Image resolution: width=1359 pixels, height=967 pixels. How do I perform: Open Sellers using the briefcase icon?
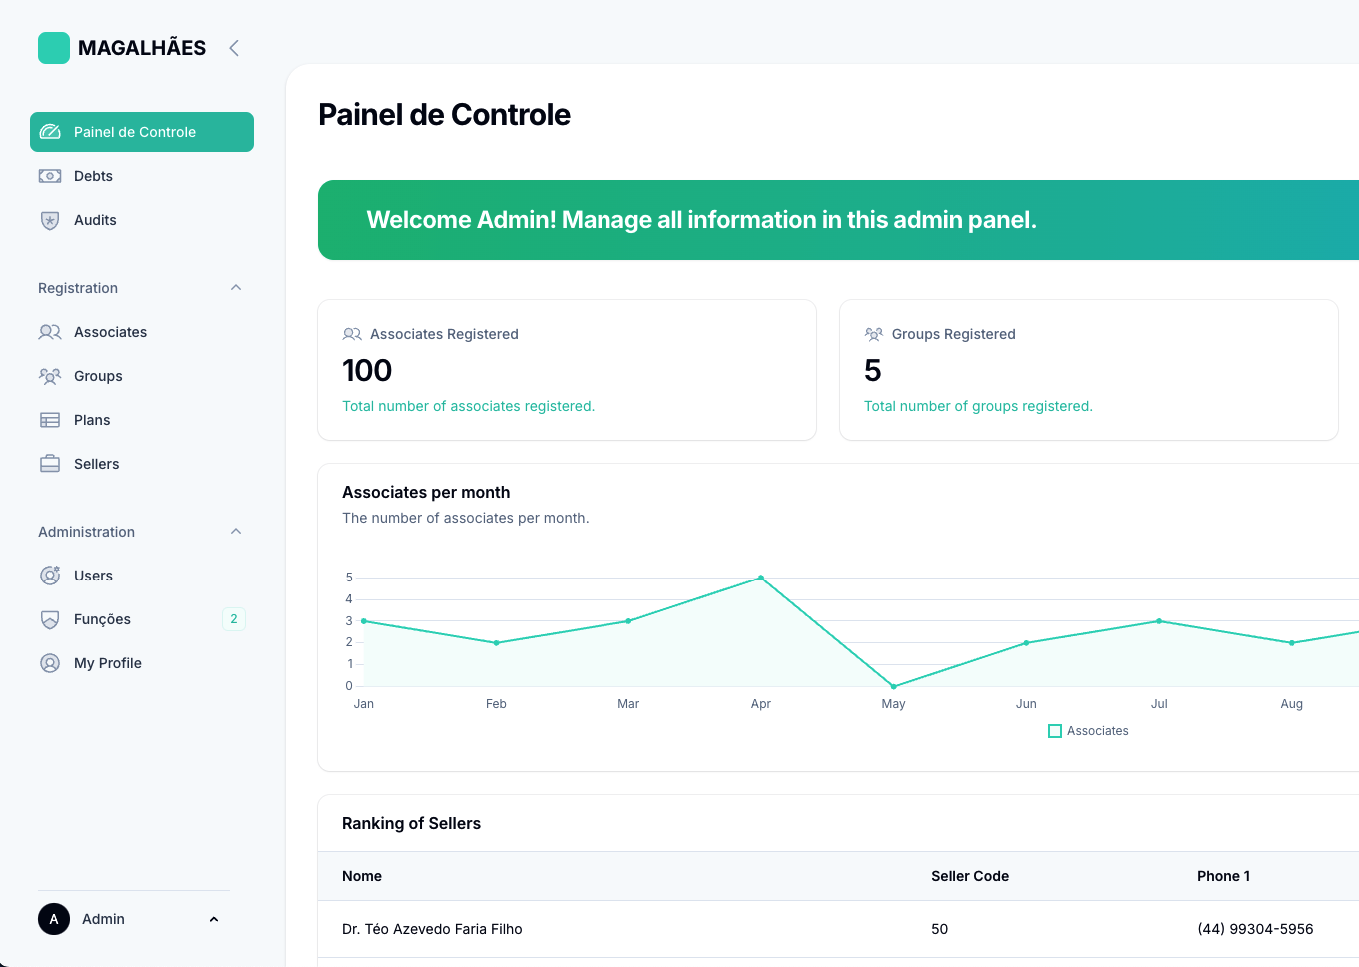[x=50, y=463]
